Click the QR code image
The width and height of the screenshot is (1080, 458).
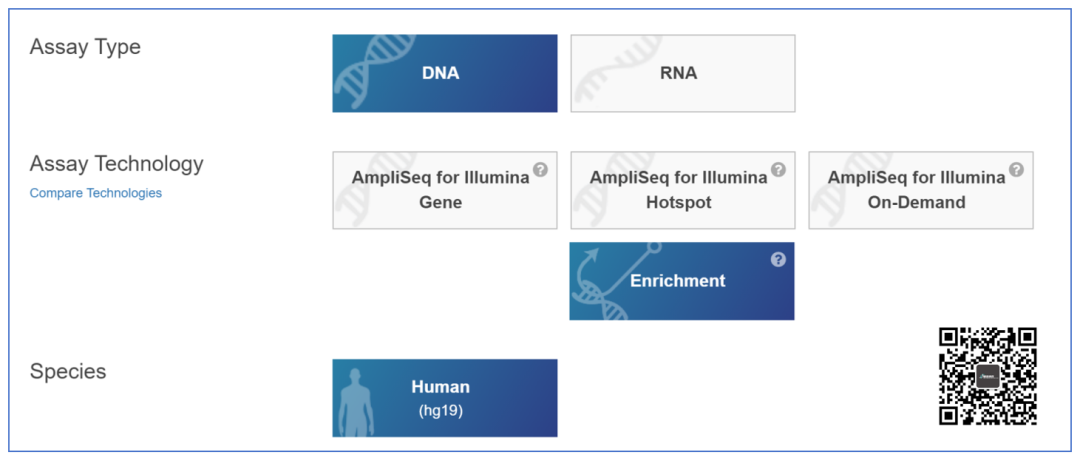[x=988, y=376]
